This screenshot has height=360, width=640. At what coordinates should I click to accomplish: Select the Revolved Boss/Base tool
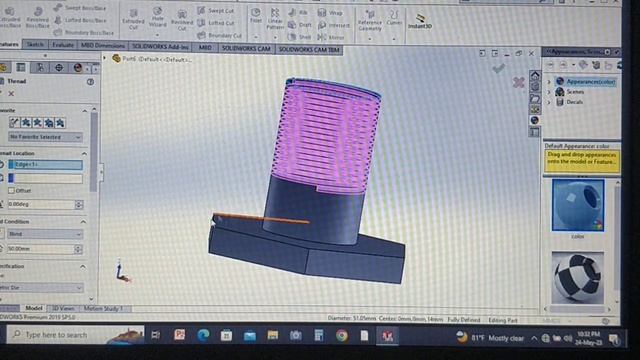point(38,17)
